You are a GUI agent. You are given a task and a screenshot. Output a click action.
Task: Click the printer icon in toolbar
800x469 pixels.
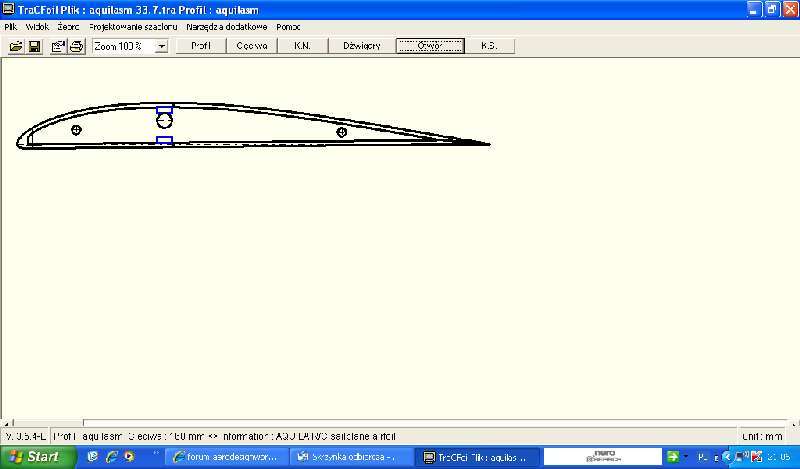pyautogui.click(x=76, y=46)
